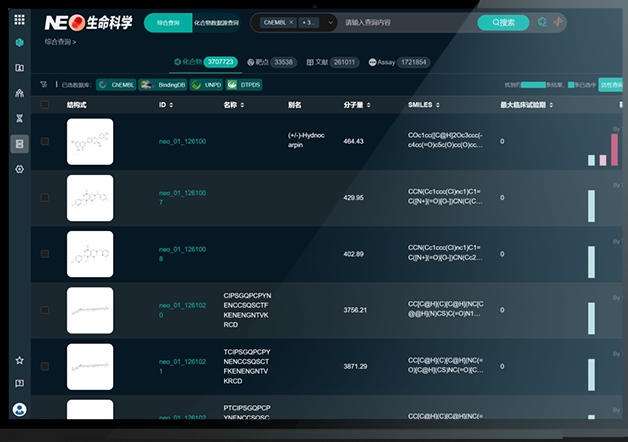Click the user profile avatar icon
The image size is (628, 442).
pos(19,409)
